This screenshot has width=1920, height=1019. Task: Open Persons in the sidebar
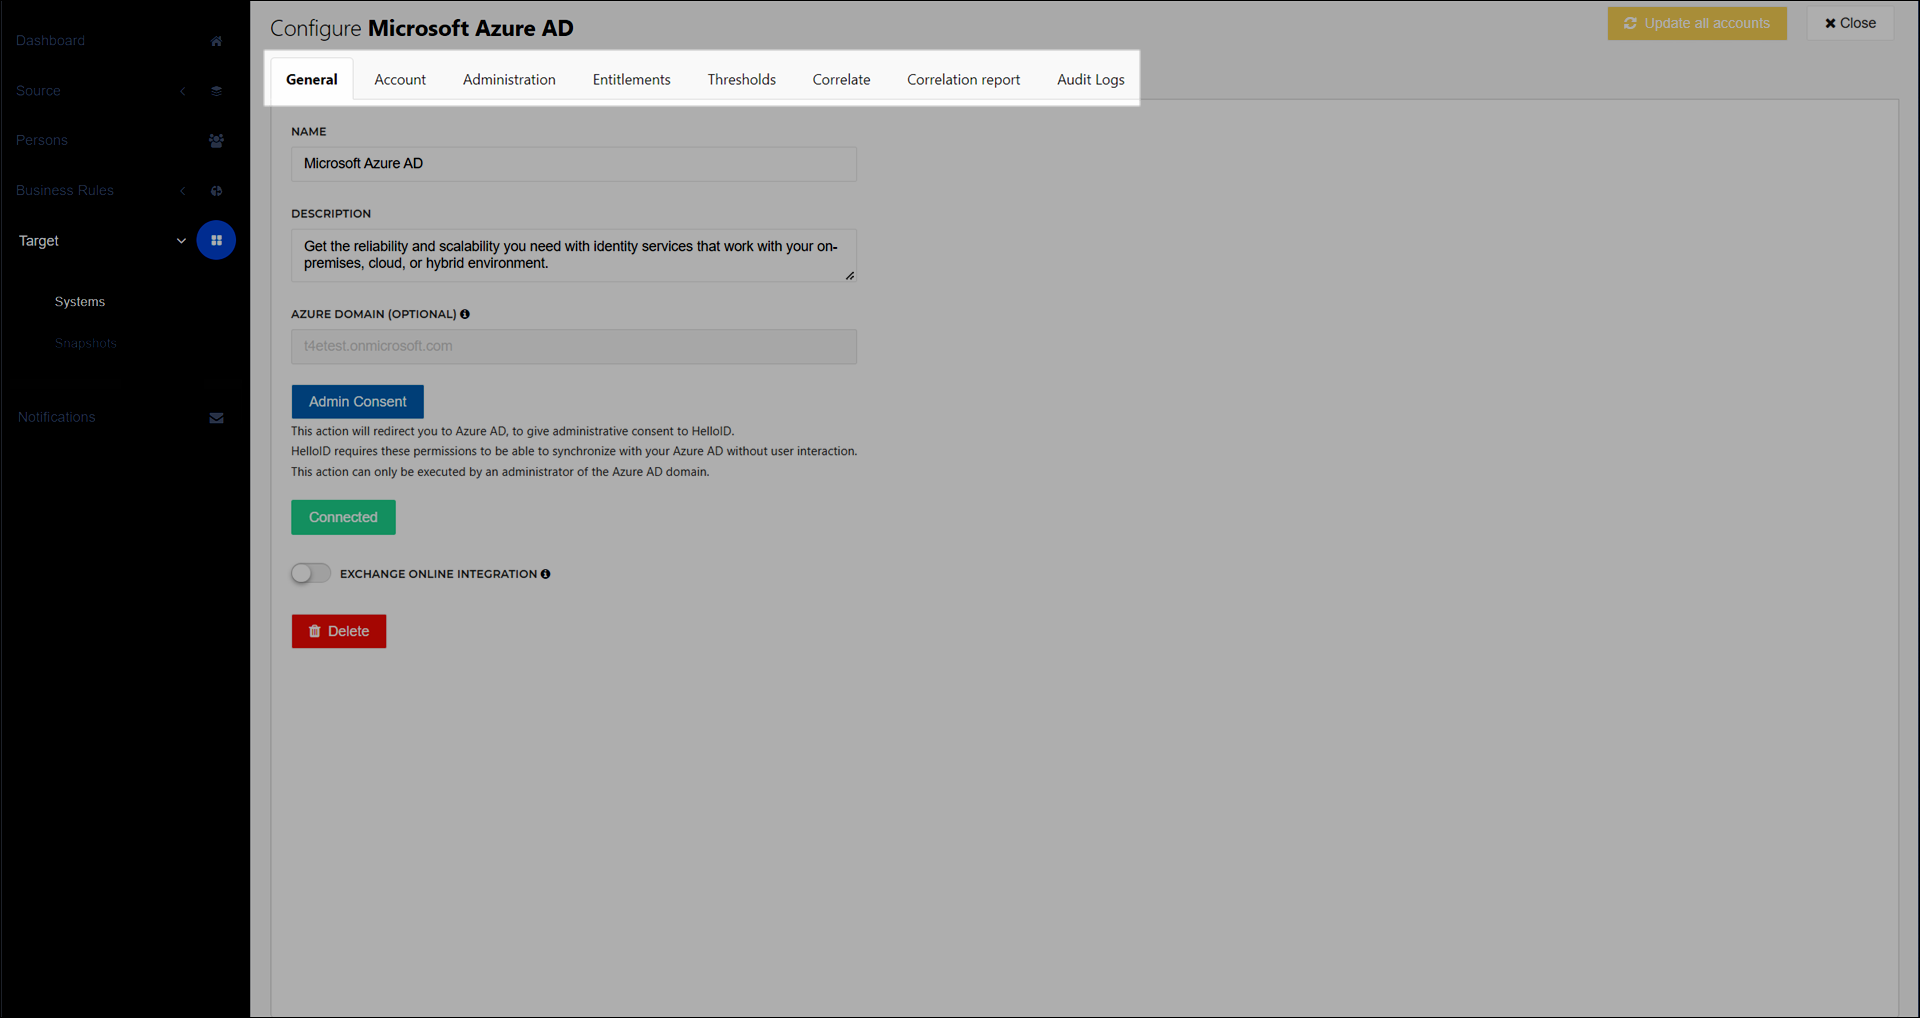pos(42,141)
